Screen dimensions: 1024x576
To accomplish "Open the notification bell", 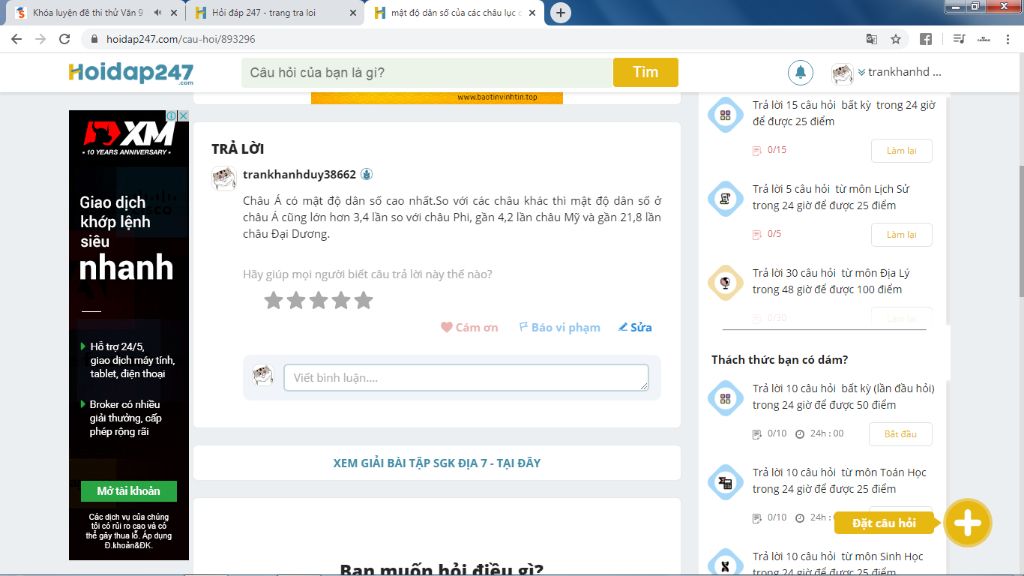I will (x=800, y=72).
